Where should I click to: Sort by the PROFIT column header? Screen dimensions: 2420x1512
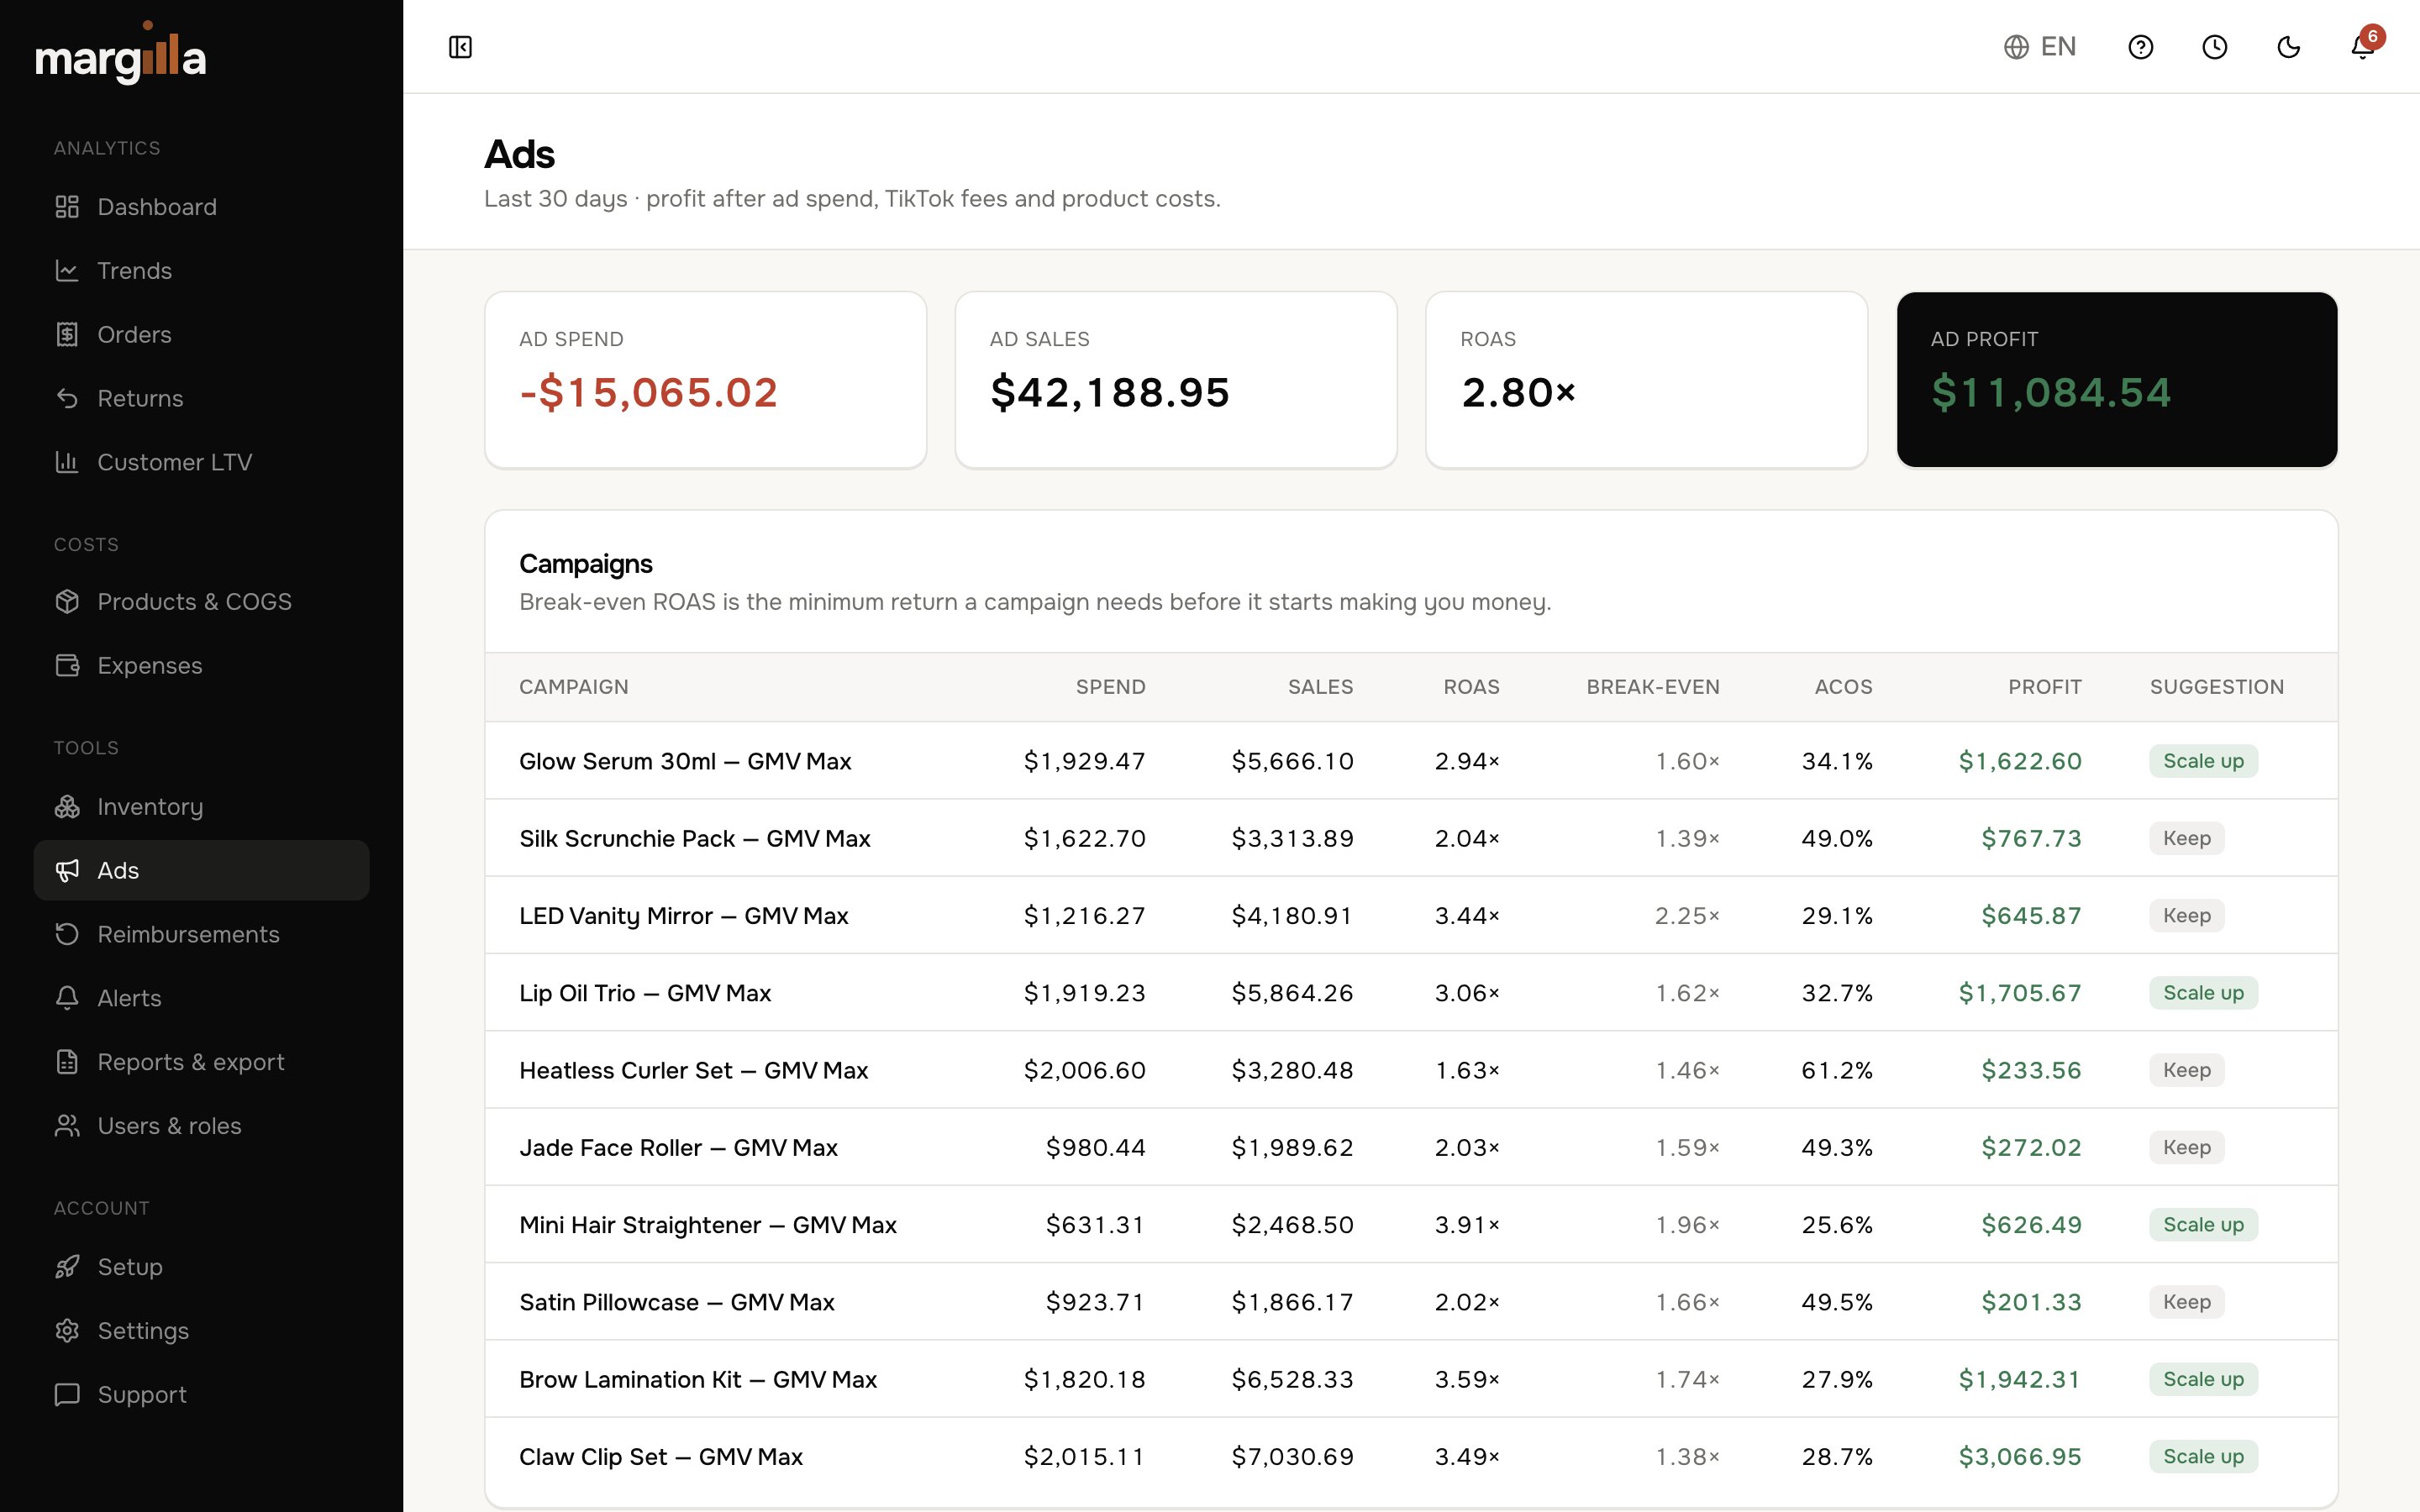point(2044,687)
